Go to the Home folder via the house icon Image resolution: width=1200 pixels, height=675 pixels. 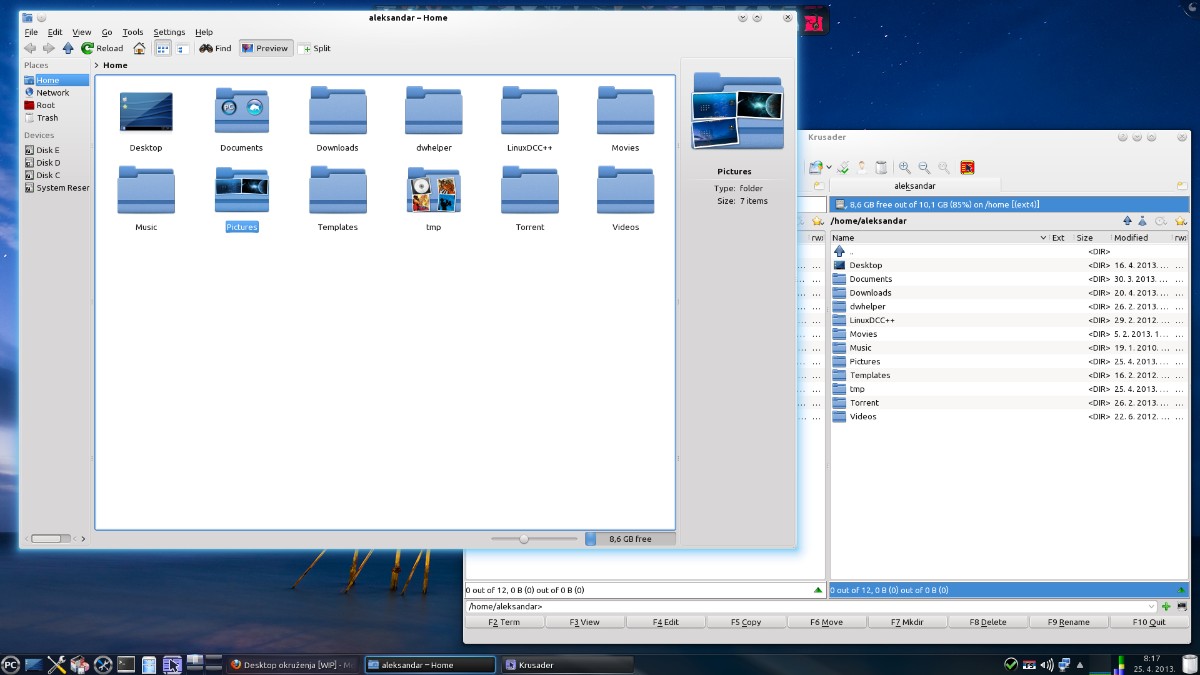pos(139,48)
